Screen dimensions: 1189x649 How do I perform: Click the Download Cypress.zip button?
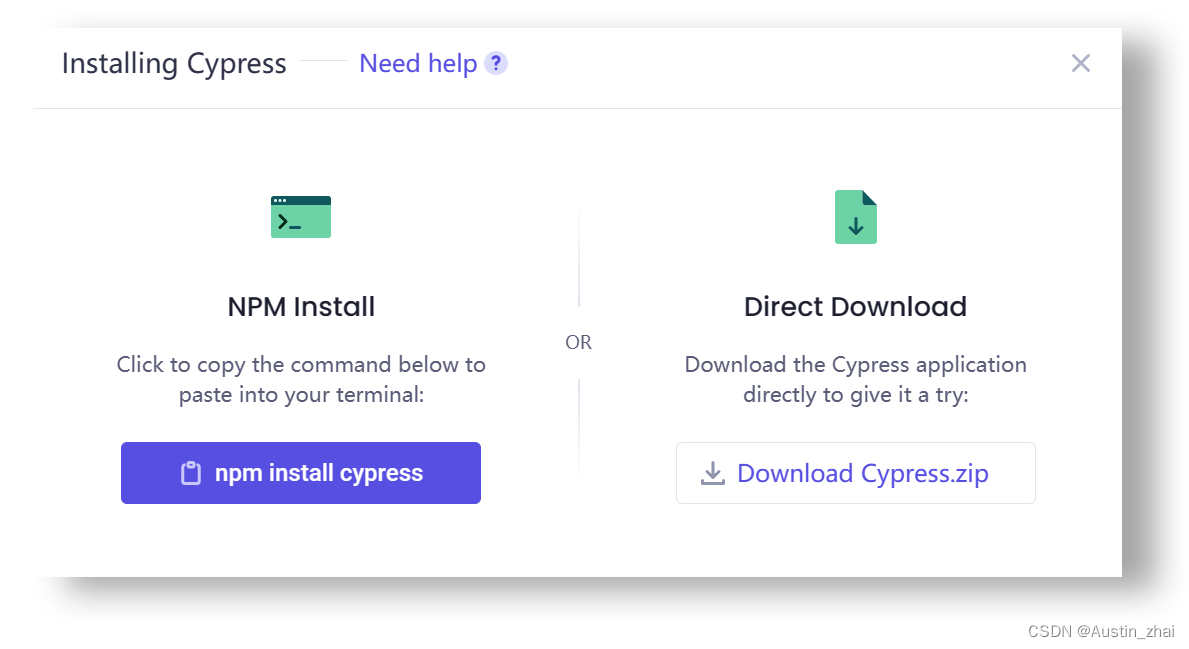coord(855,473)
